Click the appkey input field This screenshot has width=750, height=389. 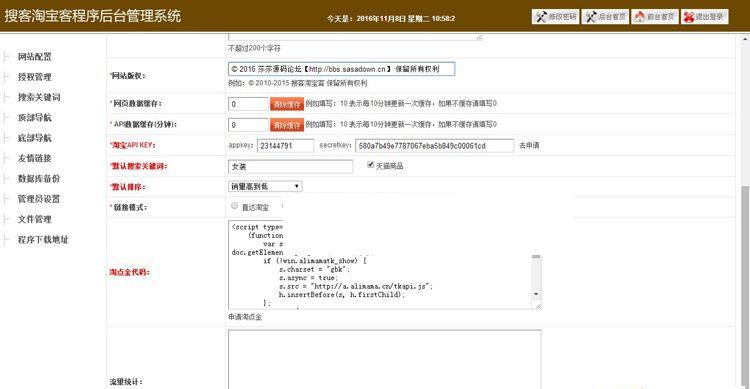click(x=286, y=145)
